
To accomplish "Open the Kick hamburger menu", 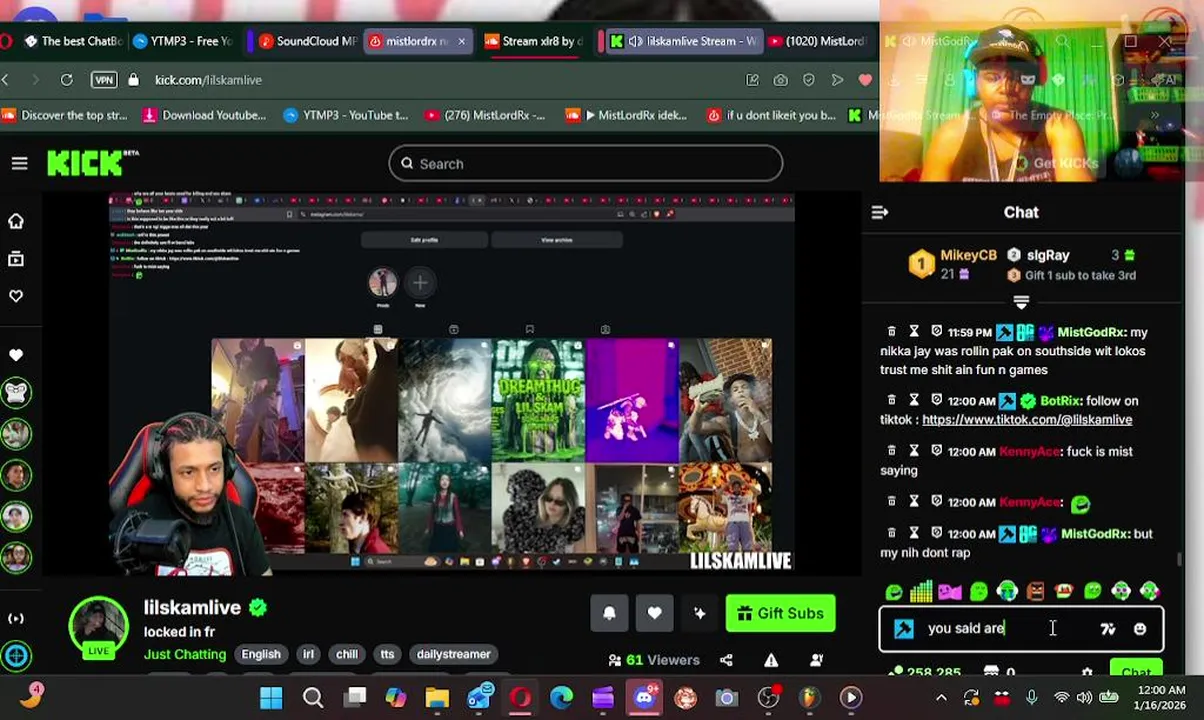I will click(x=19, y=163).
